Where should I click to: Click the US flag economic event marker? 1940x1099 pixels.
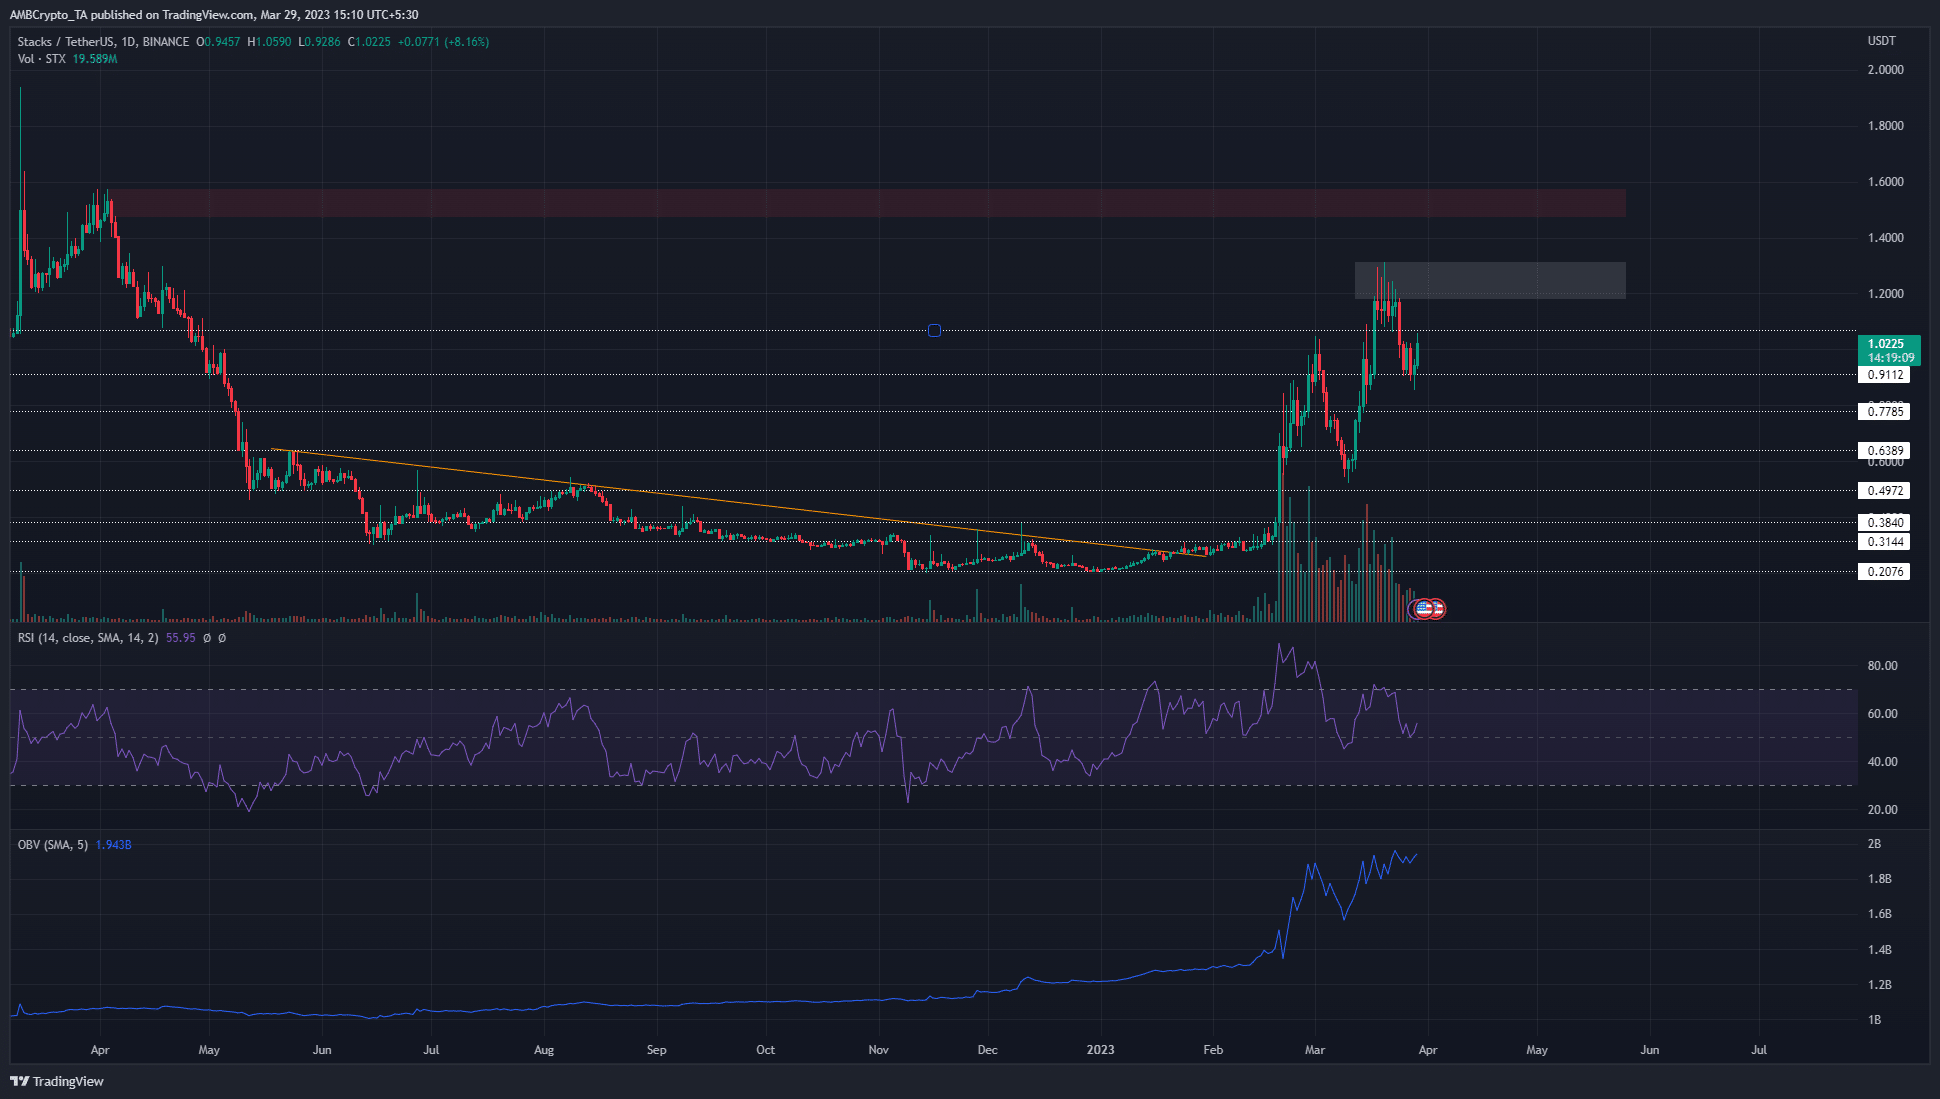(1422, 608)
